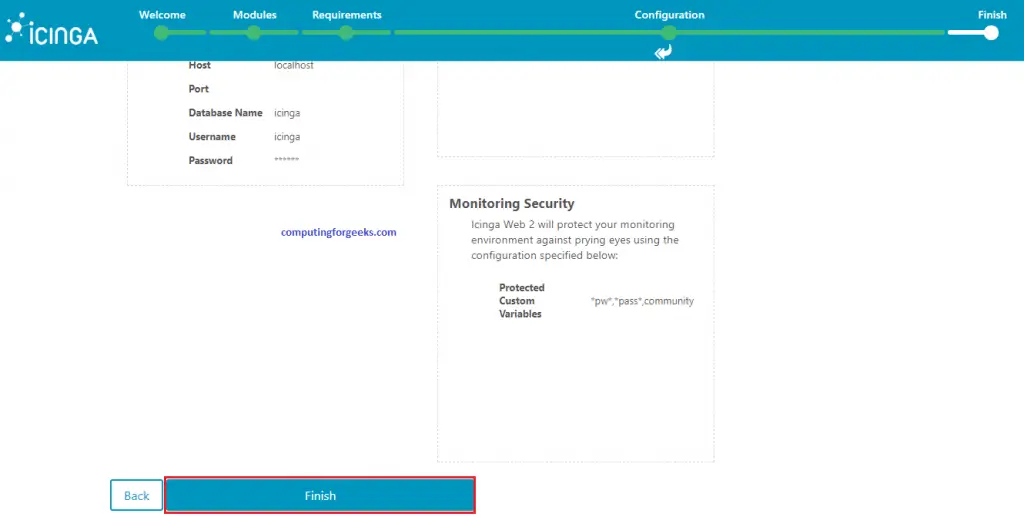Click the Configuration progress dot
1024x517 pixels.
click(x=669, y=33)
